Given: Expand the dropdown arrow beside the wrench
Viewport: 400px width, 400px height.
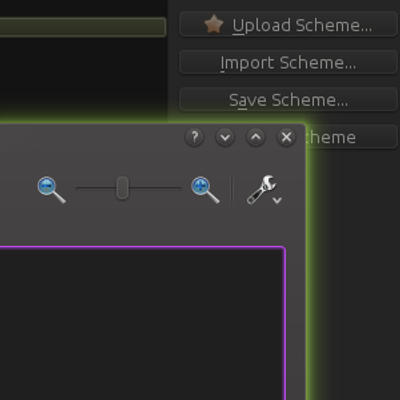Looking at the screenshot, I should click(x=277, y=200).
